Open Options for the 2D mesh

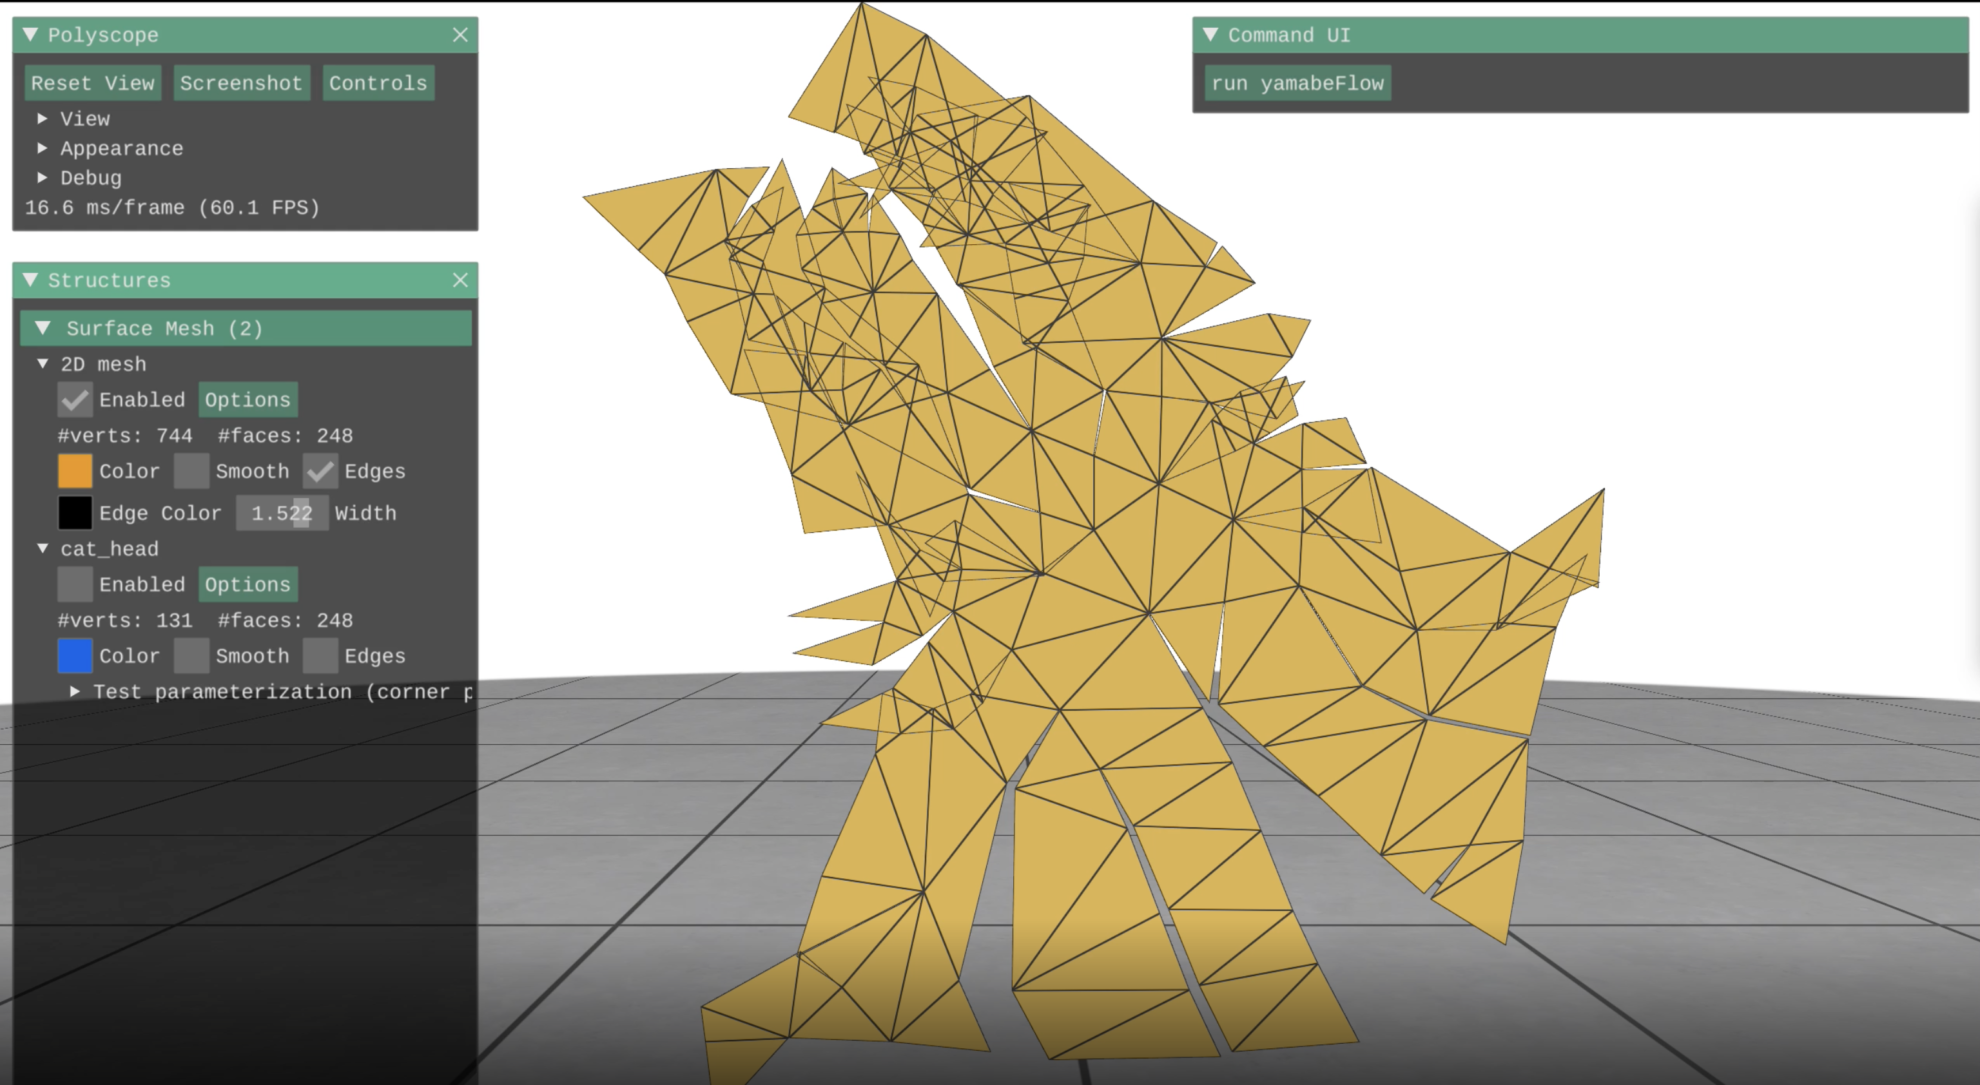248,399
